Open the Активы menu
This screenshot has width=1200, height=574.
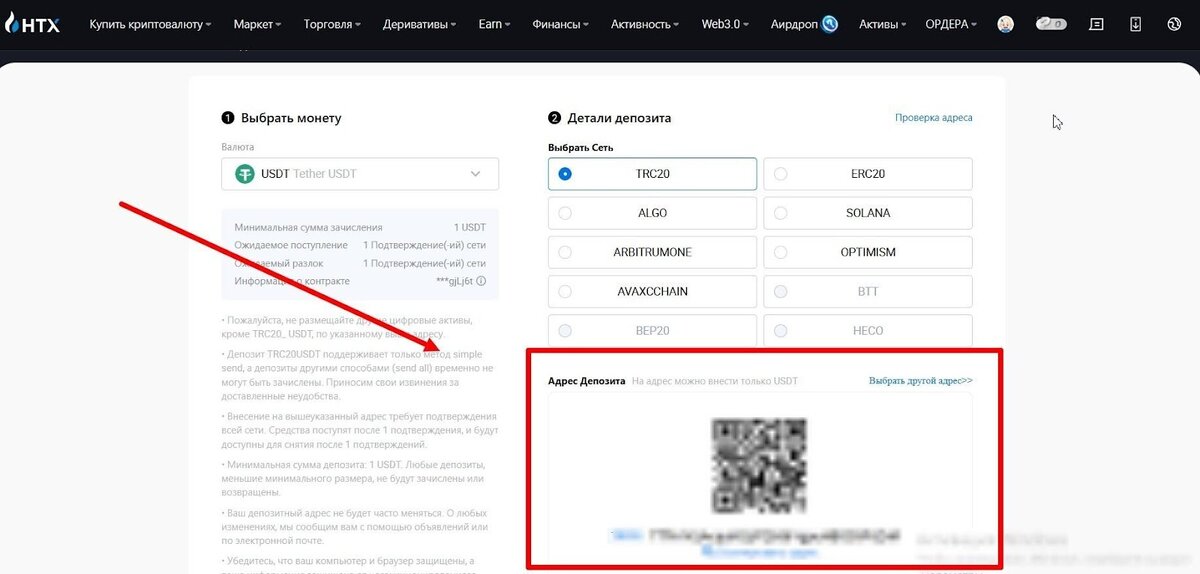pyautogui.click(x=883, y=24)
